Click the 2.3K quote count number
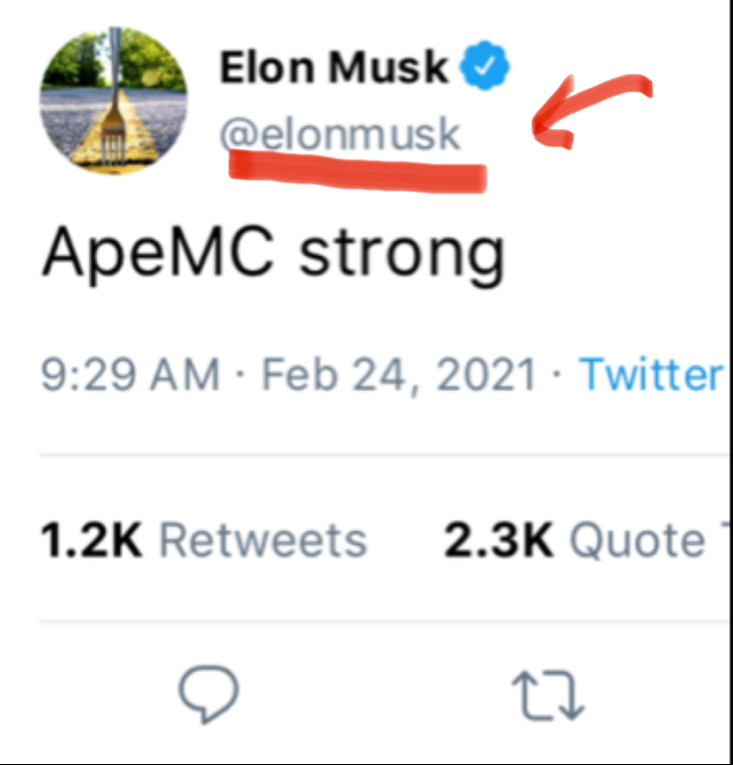Viewport: 733px width, 765px height. [498, 541]
